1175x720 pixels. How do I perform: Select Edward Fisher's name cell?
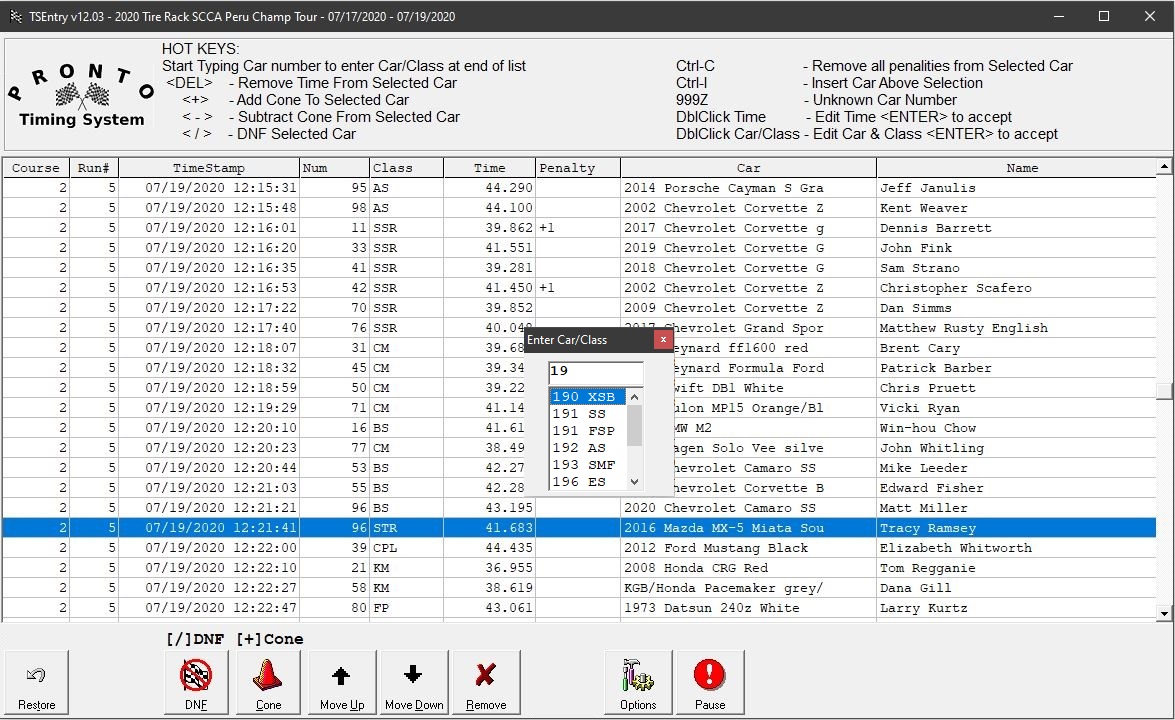click(1015, 488)
